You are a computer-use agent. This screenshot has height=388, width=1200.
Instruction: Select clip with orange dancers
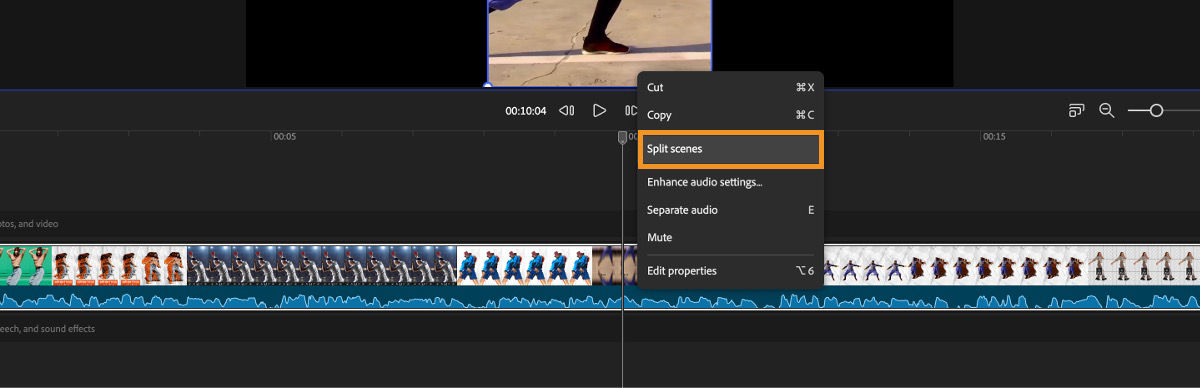coord(119,266)
